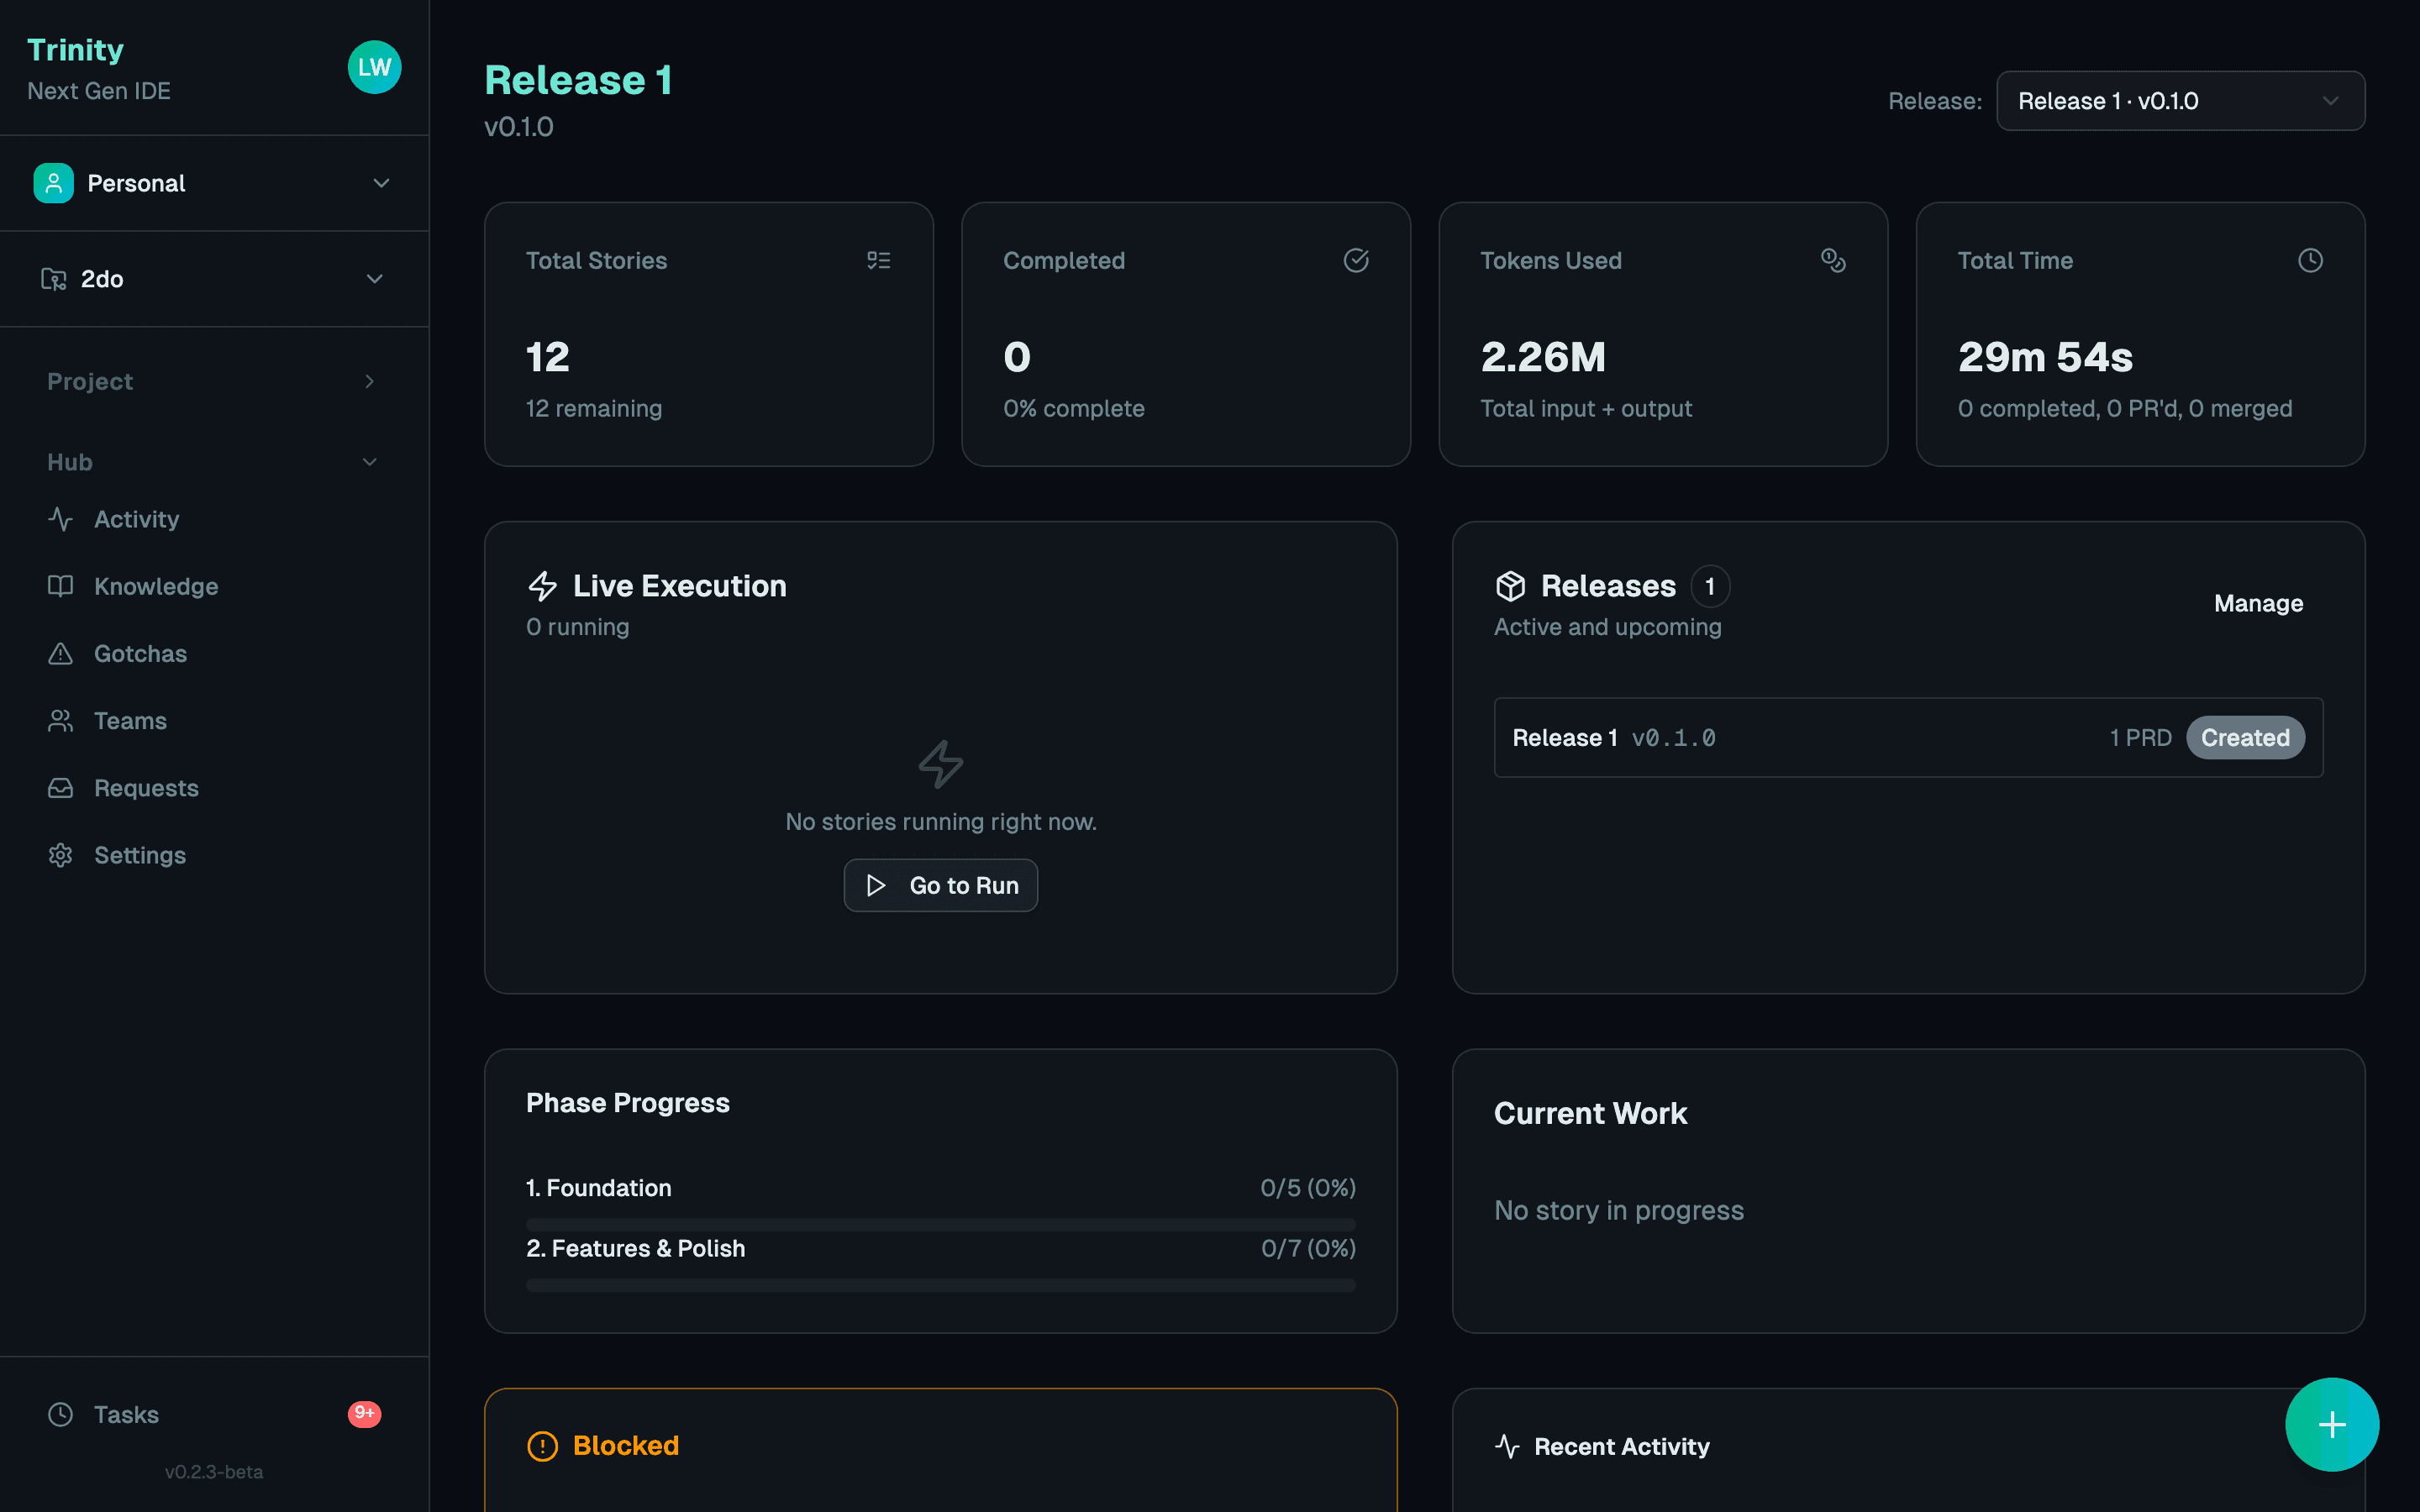The width and height of the screenshot is (2420, 1512).
Task: Click the Settings gear icon
Action: click(x=61, y=855)
